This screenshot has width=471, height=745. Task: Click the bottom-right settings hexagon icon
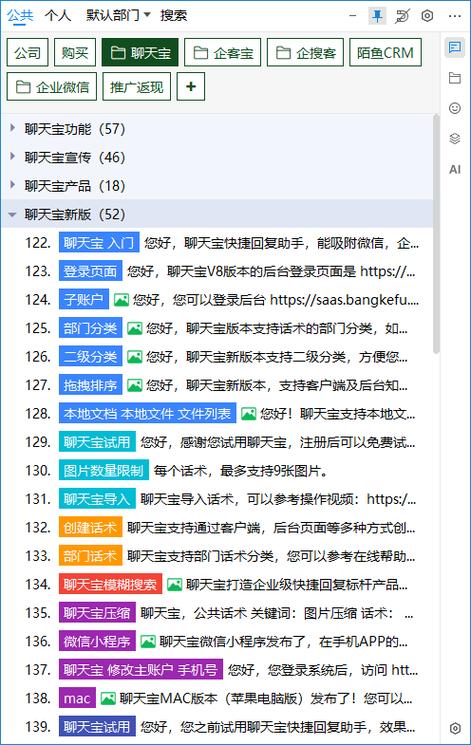pyautogui.click(x=455, y=728)
